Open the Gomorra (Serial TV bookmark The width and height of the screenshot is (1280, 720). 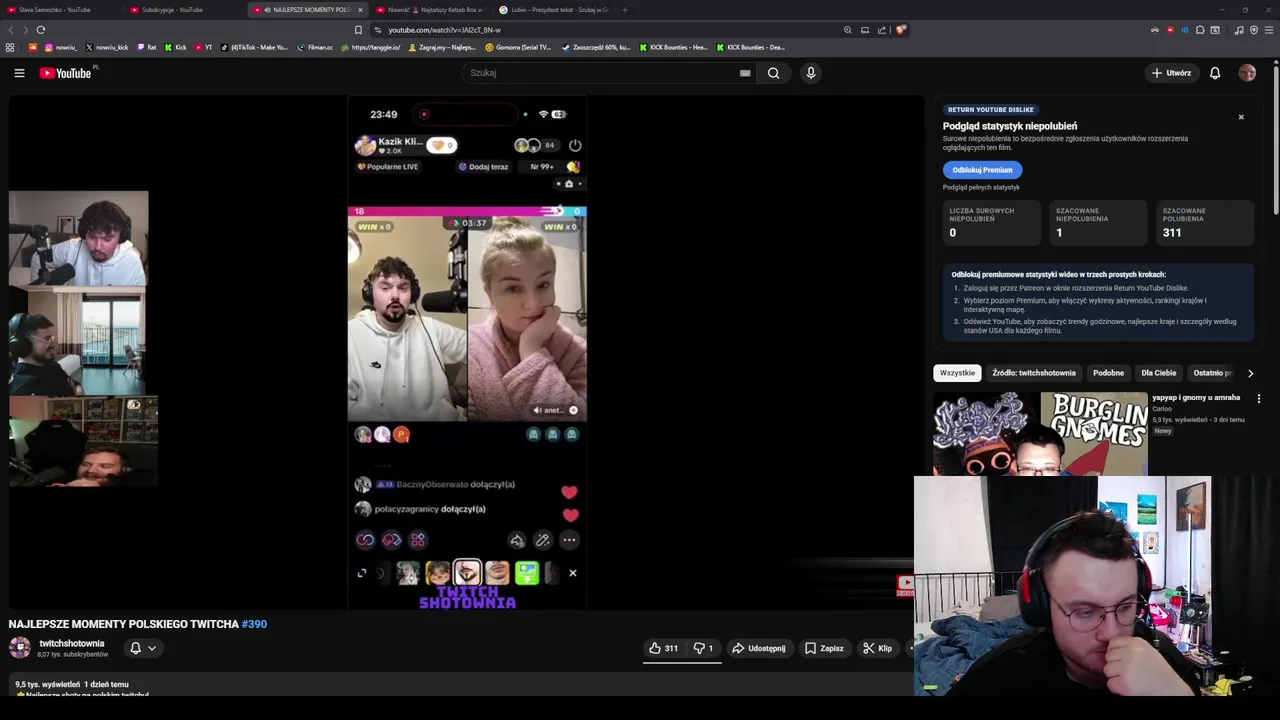click(x=518, y=47)
